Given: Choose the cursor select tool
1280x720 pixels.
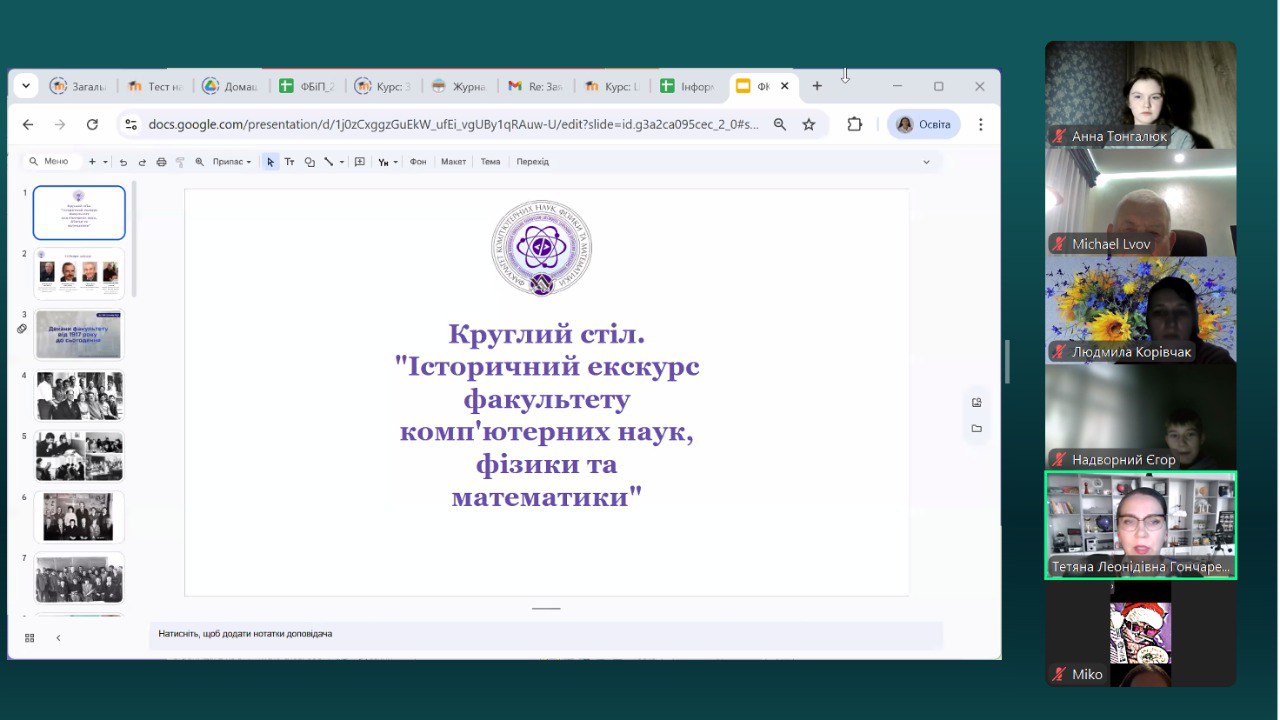Looking at the screenshot, I should click(270, 162).
